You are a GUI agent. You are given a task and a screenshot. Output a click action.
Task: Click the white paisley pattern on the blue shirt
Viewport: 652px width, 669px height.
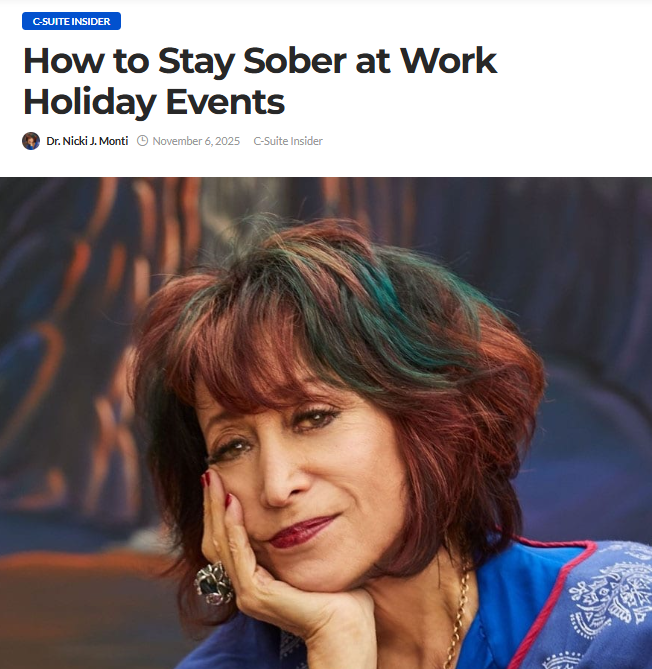tap(612, 595)
